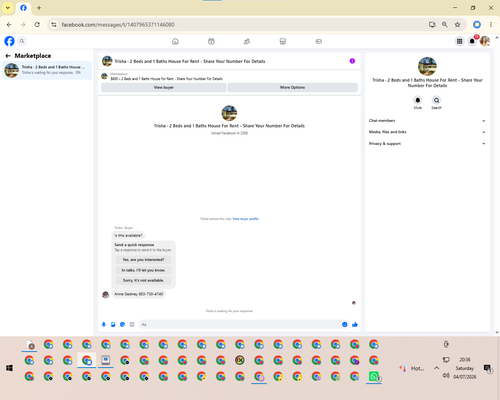
Task: Open the Chrome three-dot menu
Action: [x=491, y=24]
